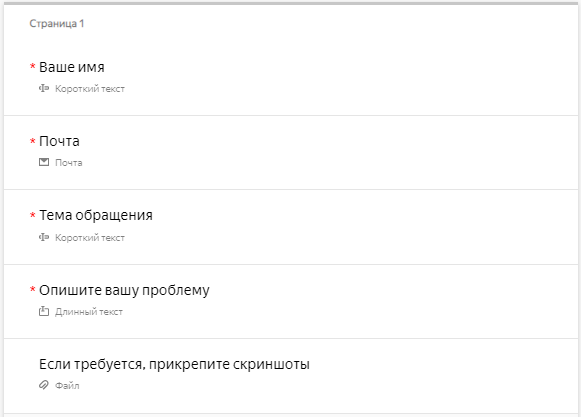Click the Страница 1 page label
581x417 pixels.
pyautogui.click(x=57, y=24)
